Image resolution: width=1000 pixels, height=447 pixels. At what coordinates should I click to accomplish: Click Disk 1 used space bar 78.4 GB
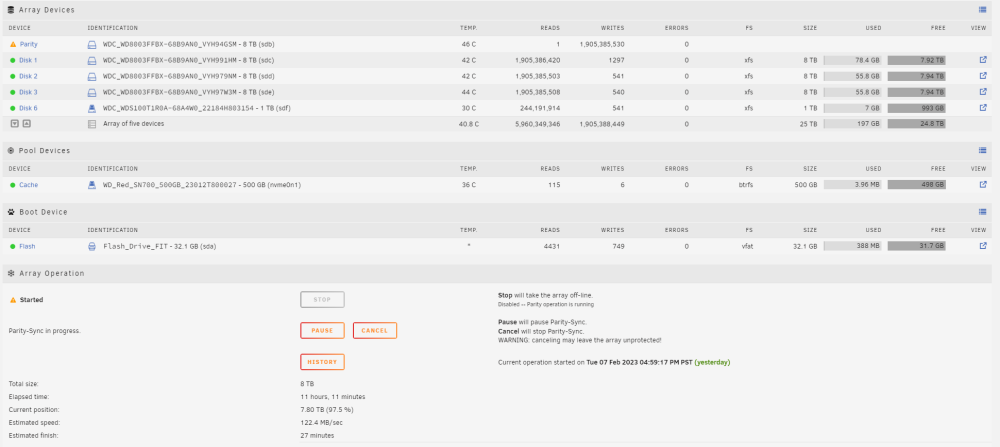853,61
